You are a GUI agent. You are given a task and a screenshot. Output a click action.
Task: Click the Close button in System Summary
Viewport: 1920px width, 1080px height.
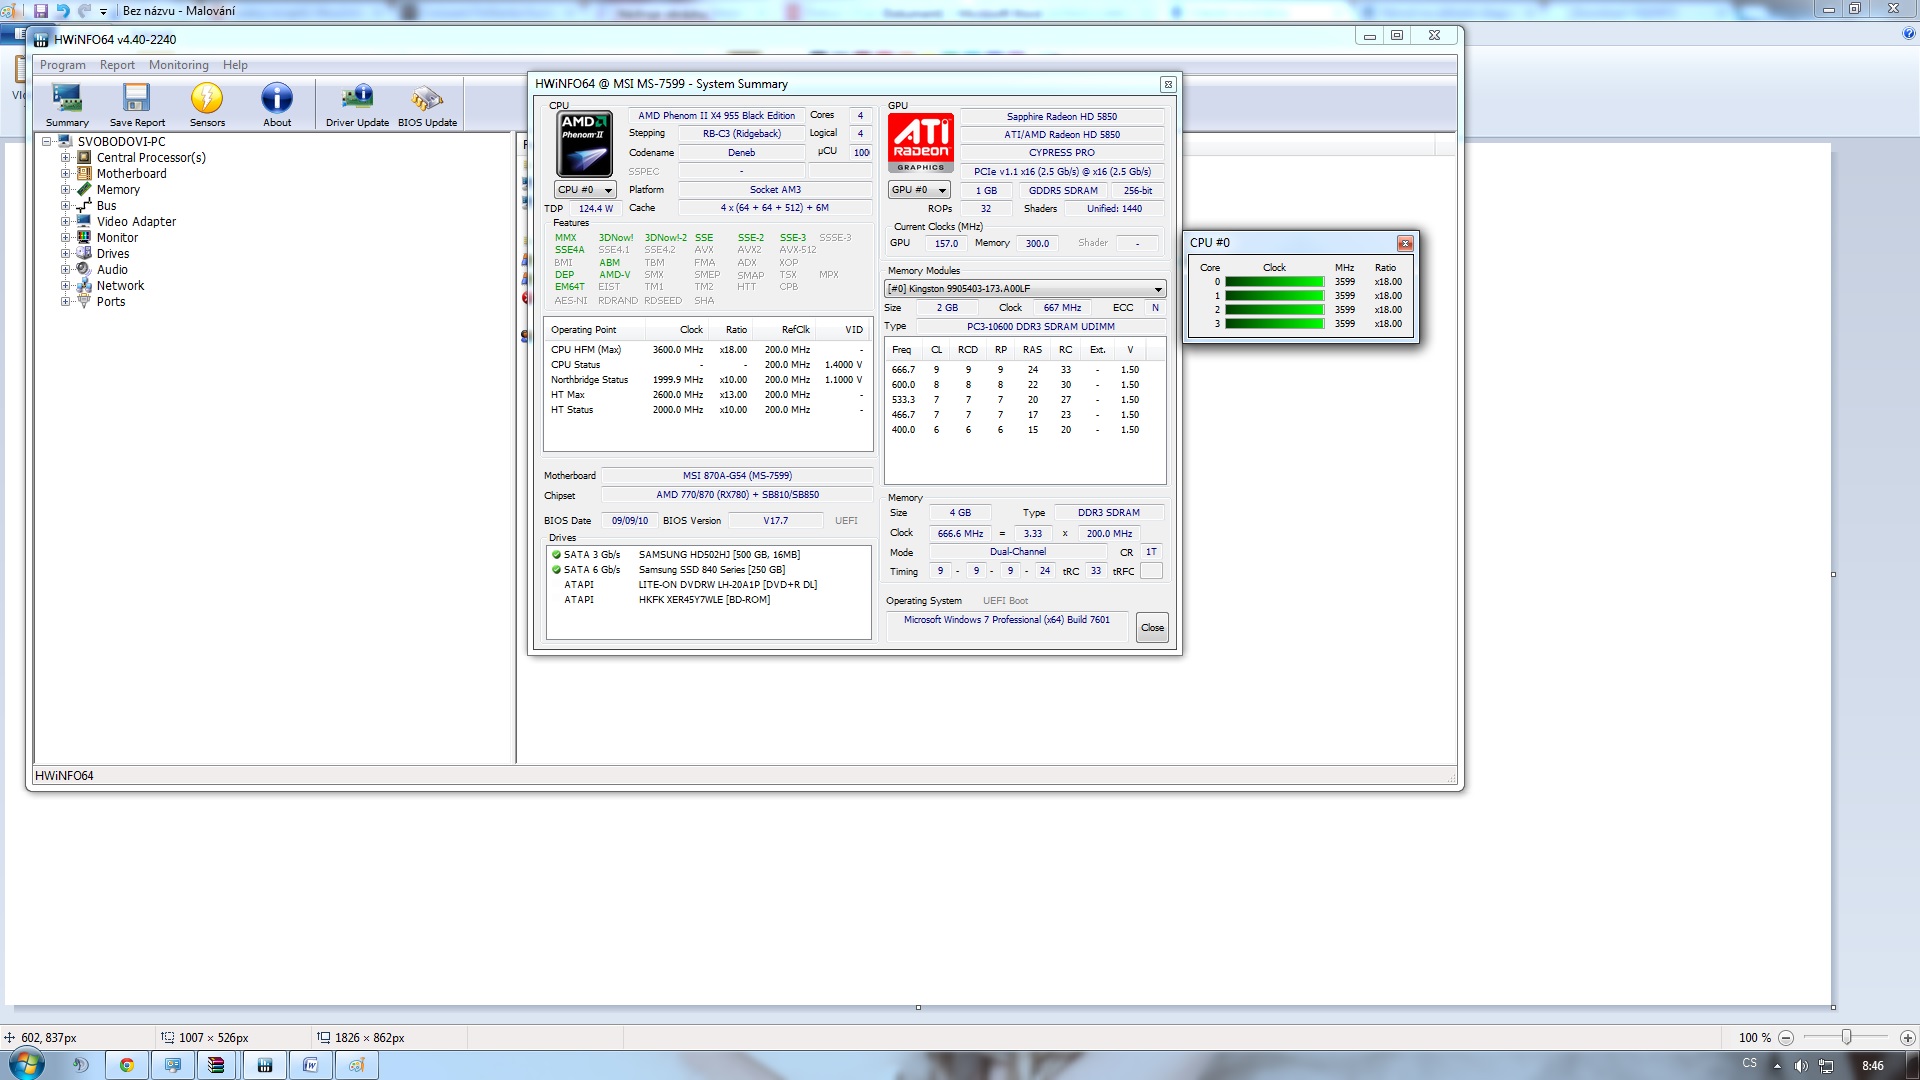pyautogui.click(x=1152, y=628)
